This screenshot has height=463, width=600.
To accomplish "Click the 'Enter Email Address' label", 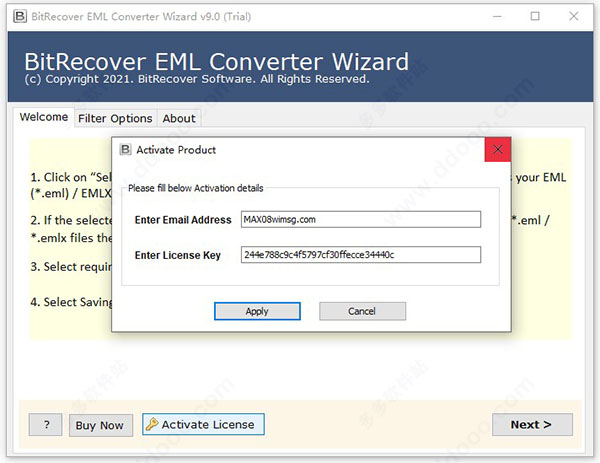I will click(183, 220).
